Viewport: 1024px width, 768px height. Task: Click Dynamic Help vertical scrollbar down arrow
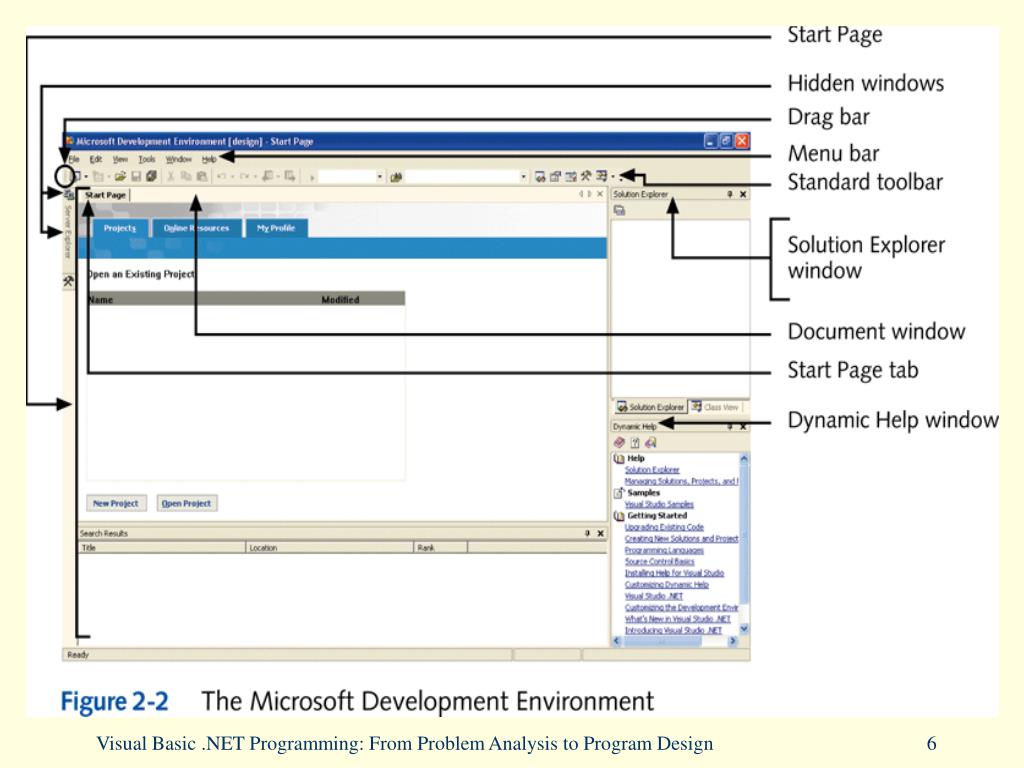(x=743, y=629)
